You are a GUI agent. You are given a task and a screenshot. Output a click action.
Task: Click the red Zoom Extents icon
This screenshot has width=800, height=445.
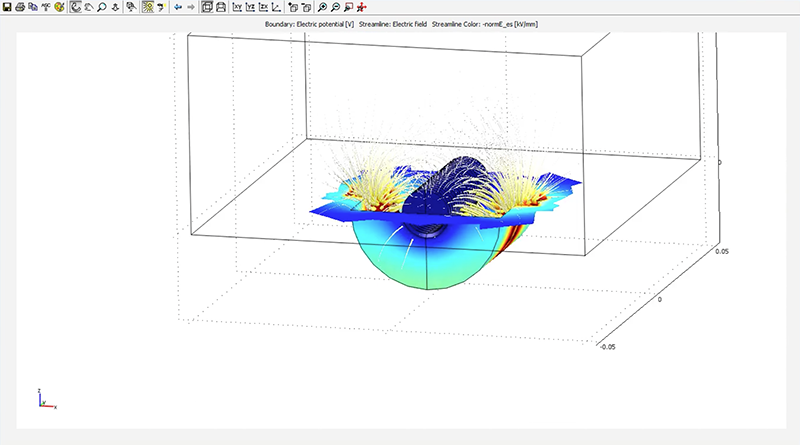[x=361, y=7]
